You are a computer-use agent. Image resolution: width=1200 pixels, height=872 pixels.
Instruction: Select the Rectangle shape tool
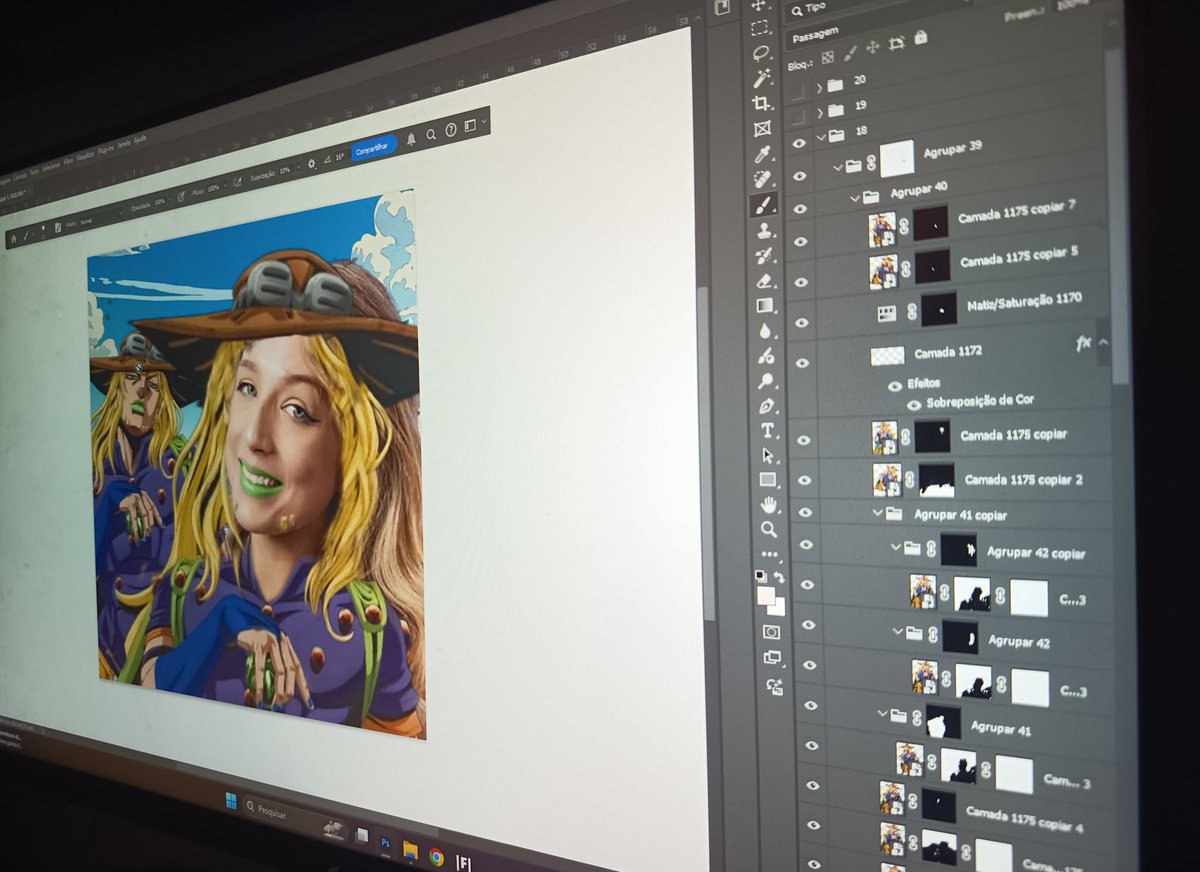(768, 480)
